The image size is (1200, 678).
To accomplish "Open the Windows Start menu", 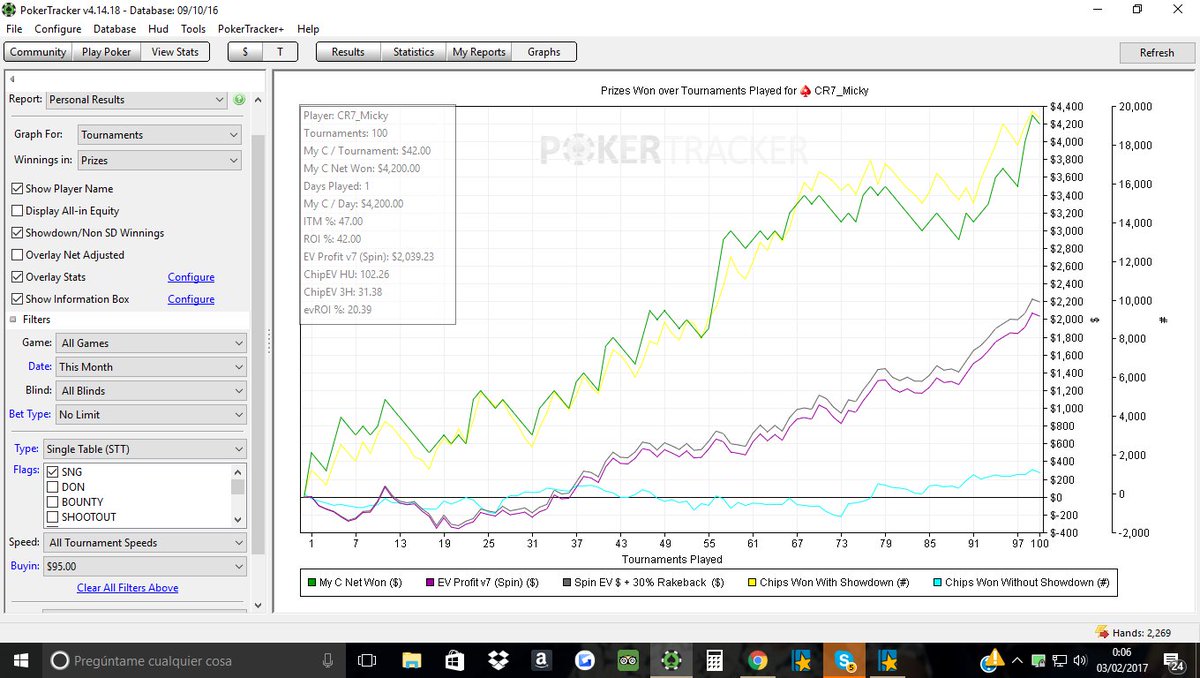I will point(20,660).
